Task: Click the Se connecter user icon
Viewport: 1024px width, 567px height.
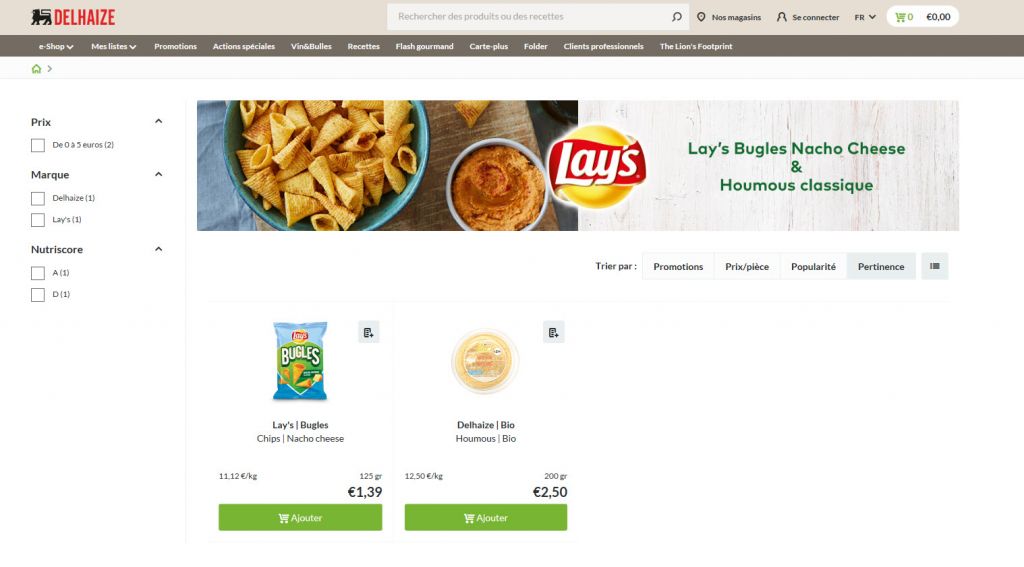Action: (782, 17)
